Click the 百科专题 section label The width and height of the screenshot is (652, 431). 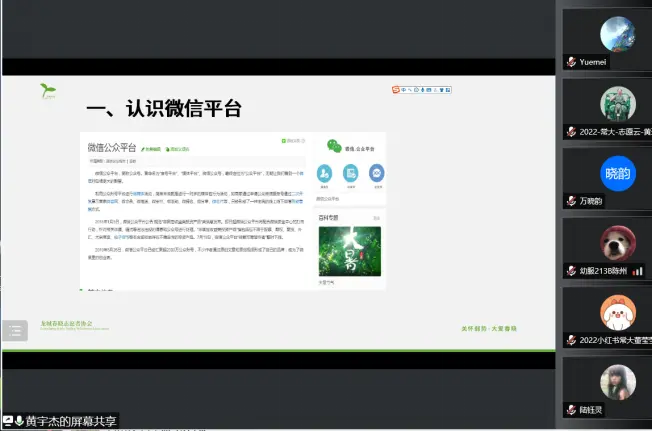pyautogui.click(x=328, y=217)
